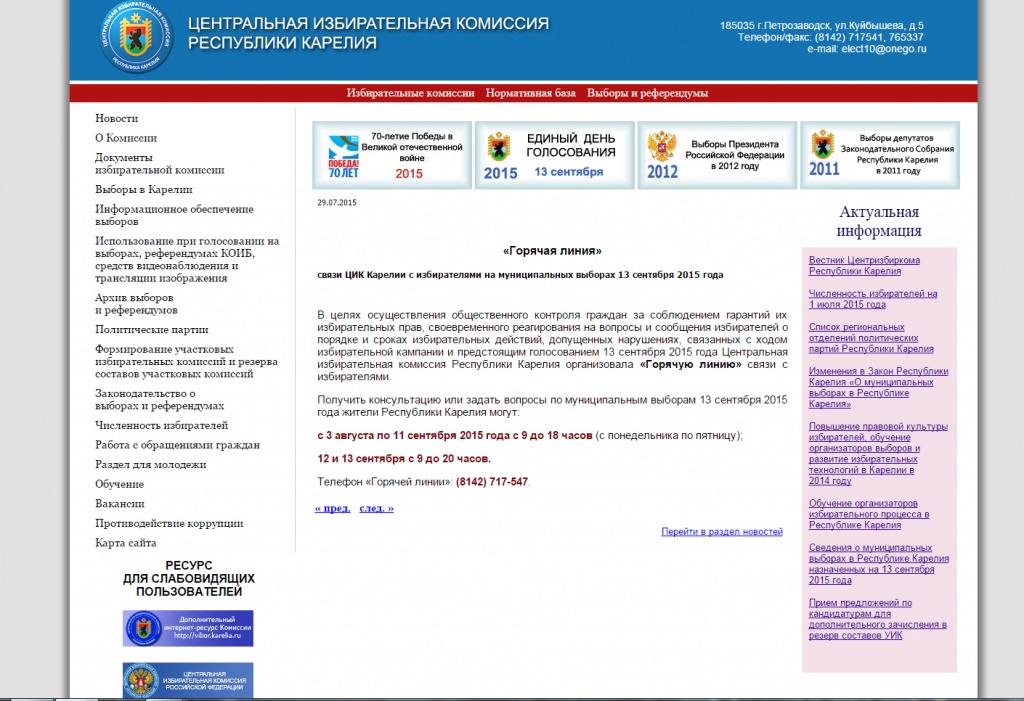The width and height of the screenshot is (1024, 701).
Task: Go to previous news via « пред.
Action: [332, 508]
